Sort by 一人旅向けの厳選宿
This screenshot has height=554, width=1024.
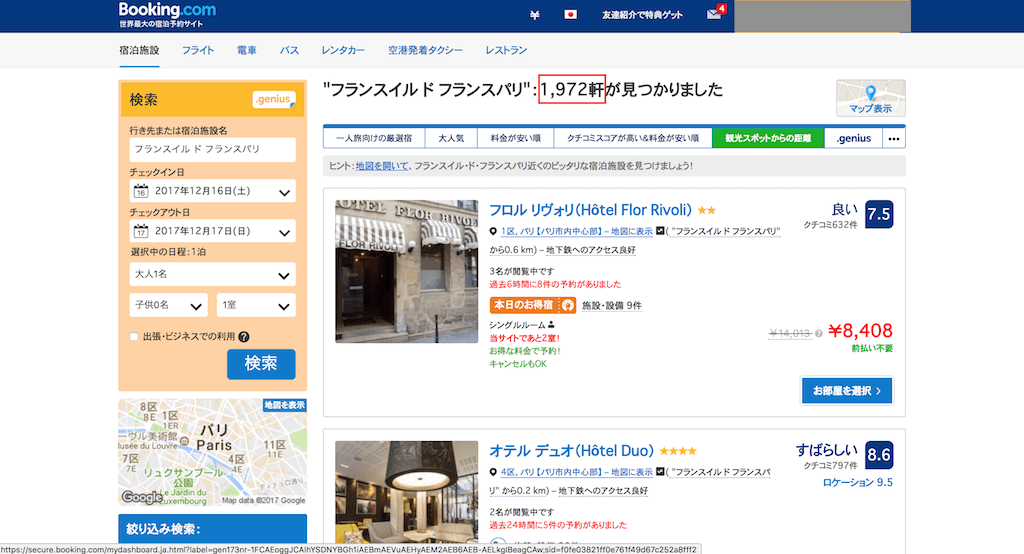[374, 138]
